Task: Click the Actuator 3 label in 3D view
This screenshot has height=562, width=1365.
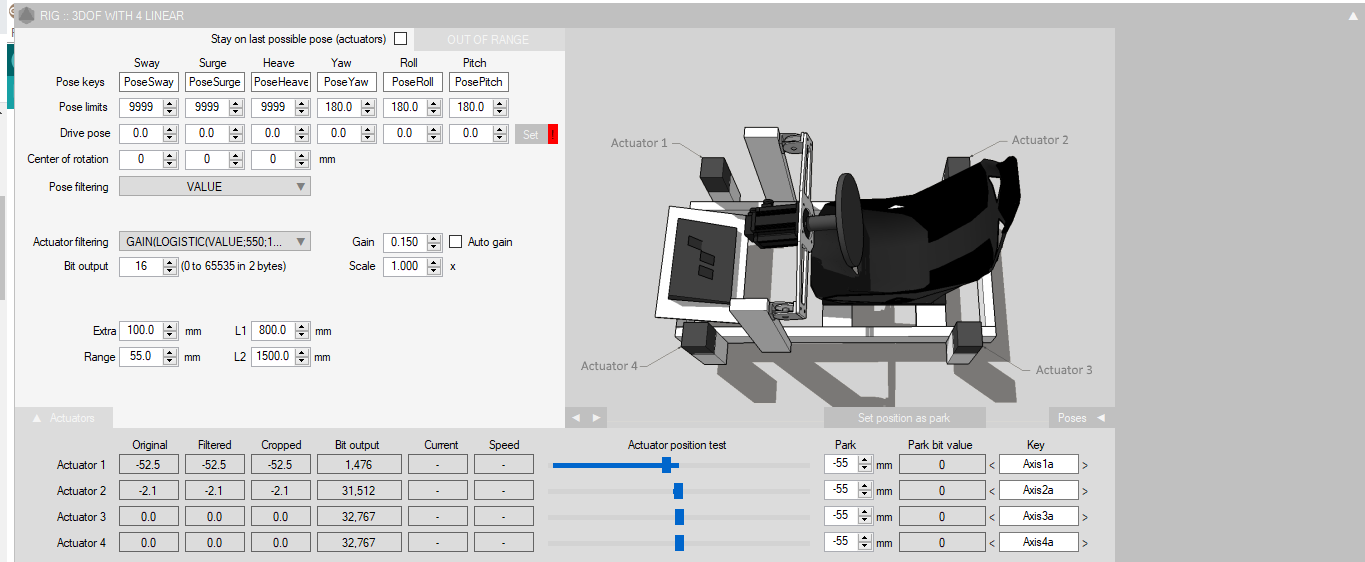Action: 1064,370
